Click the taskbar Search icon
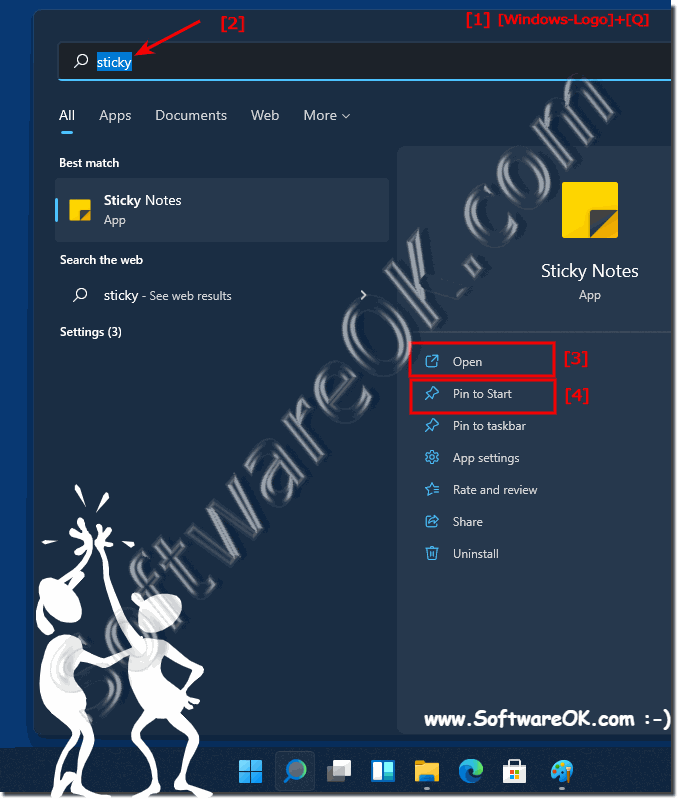678x799 pixels. pyautogui.click(x=295, y=771)
